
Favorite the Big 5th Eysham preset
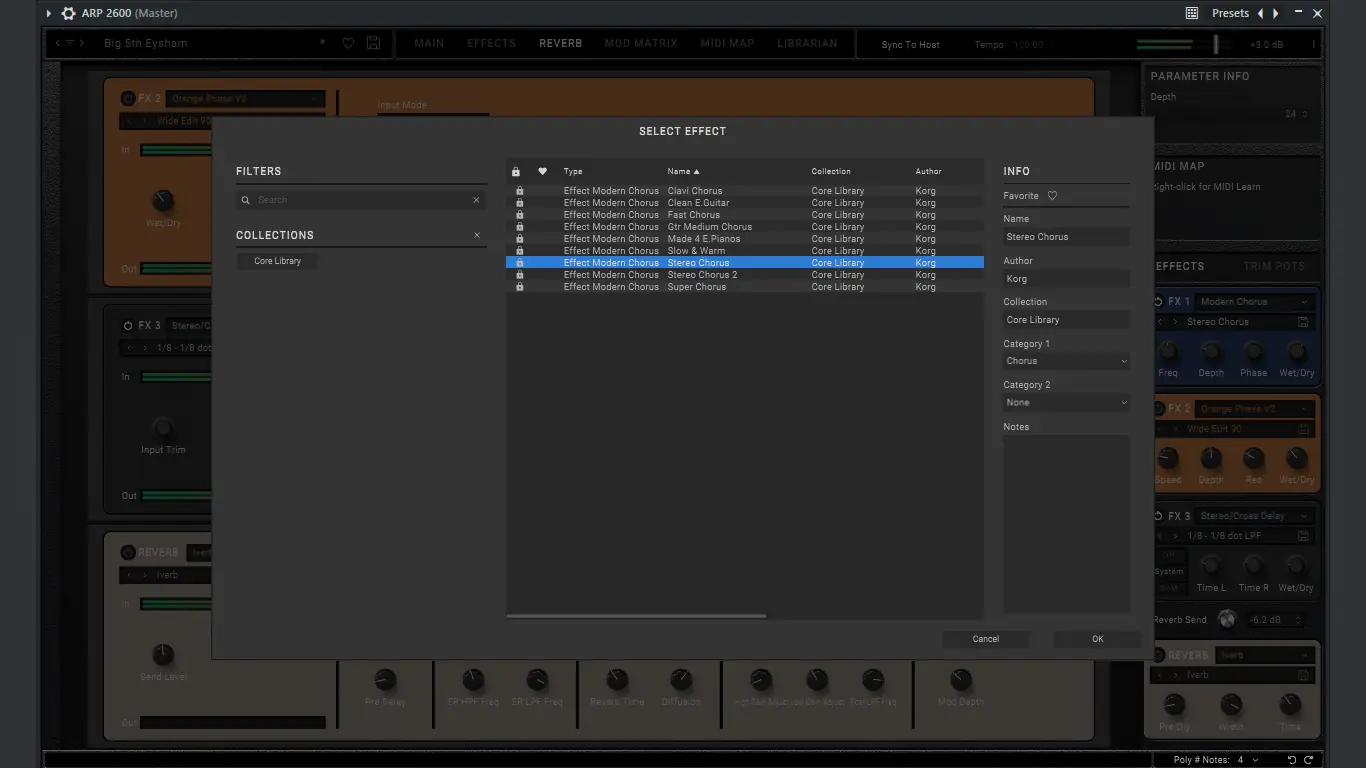click(x=348, y=44)
